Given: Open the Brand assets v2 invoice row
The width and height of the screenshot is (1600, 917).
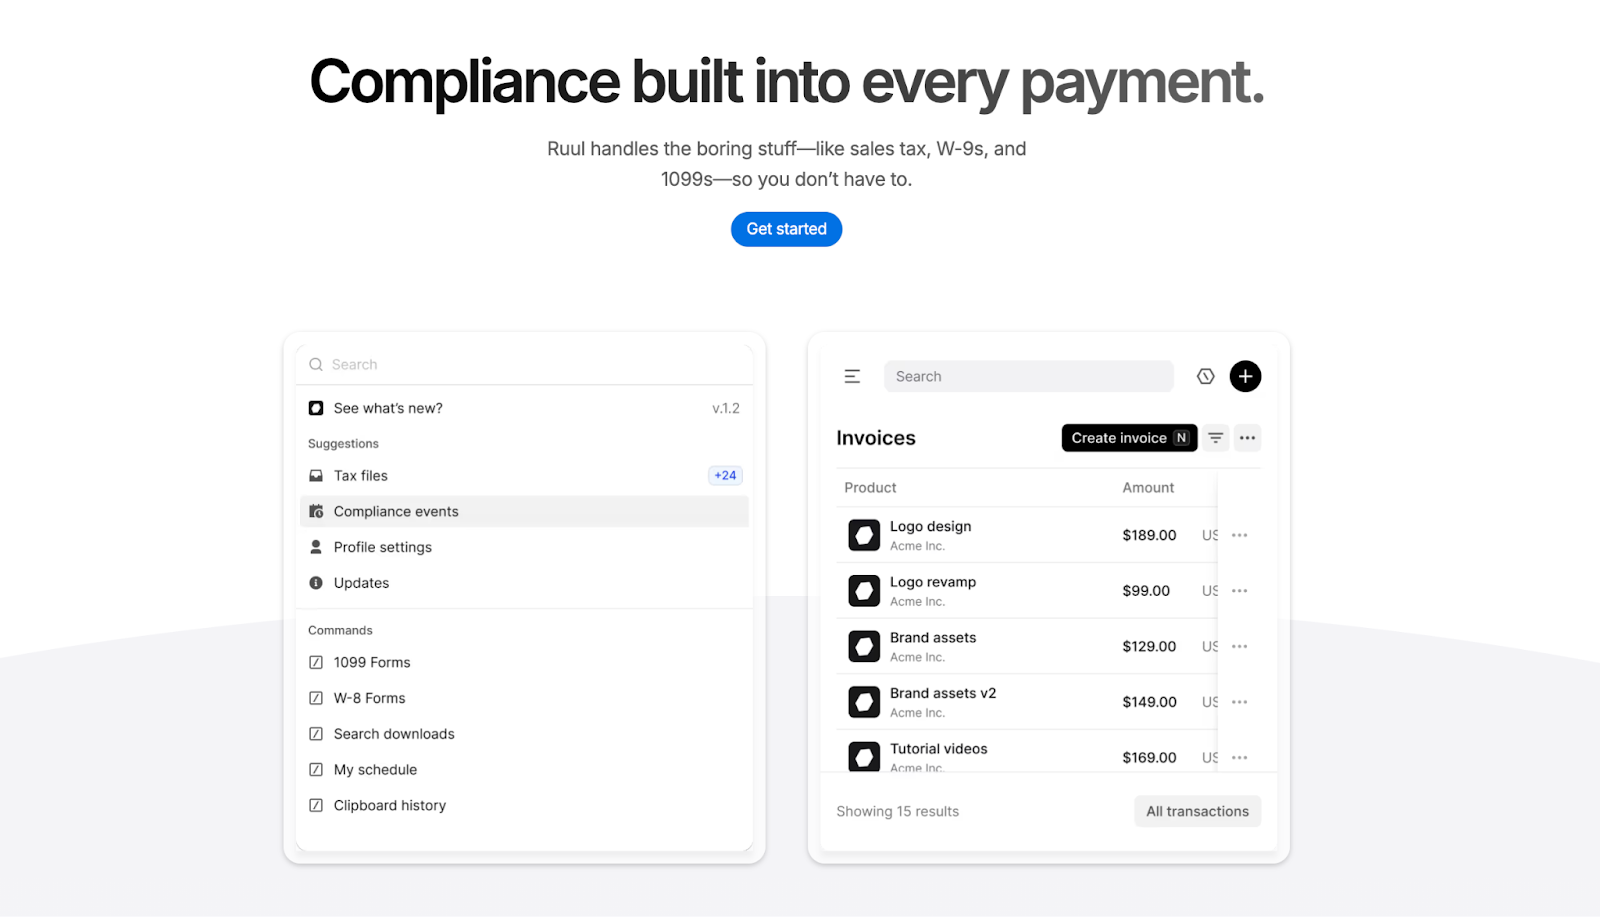Looking at the screenshot, I should [x=1048, y=702].
